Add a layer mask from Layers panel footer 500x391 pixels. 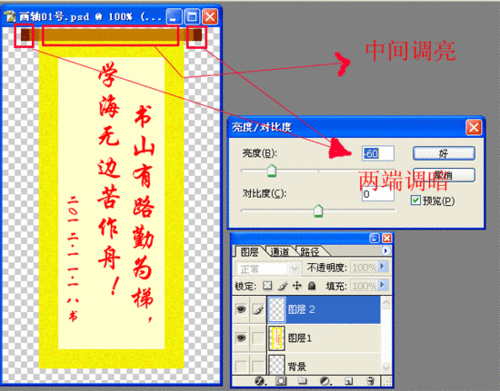(x=281, y=381)
